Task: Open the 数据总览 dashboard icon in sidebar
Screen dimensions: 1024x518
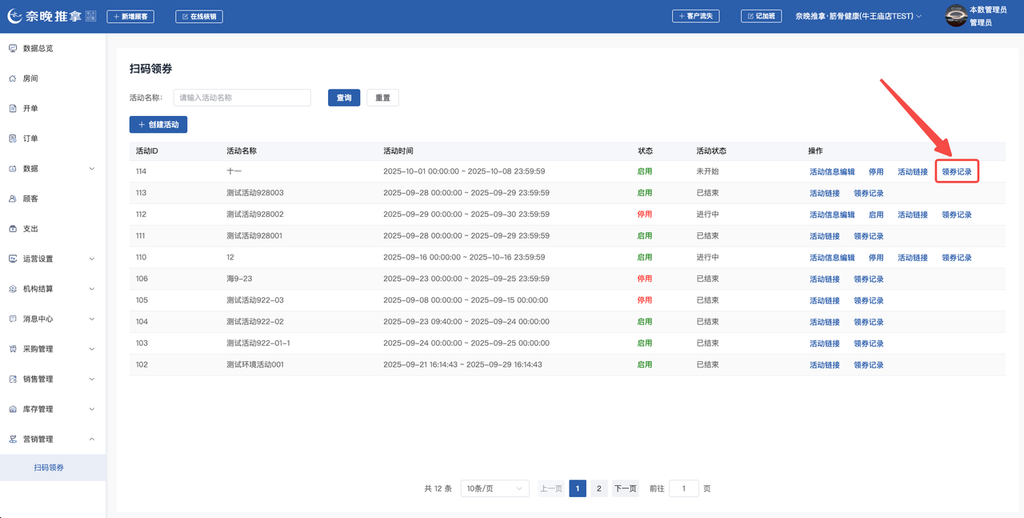Action: pos(13,48)
